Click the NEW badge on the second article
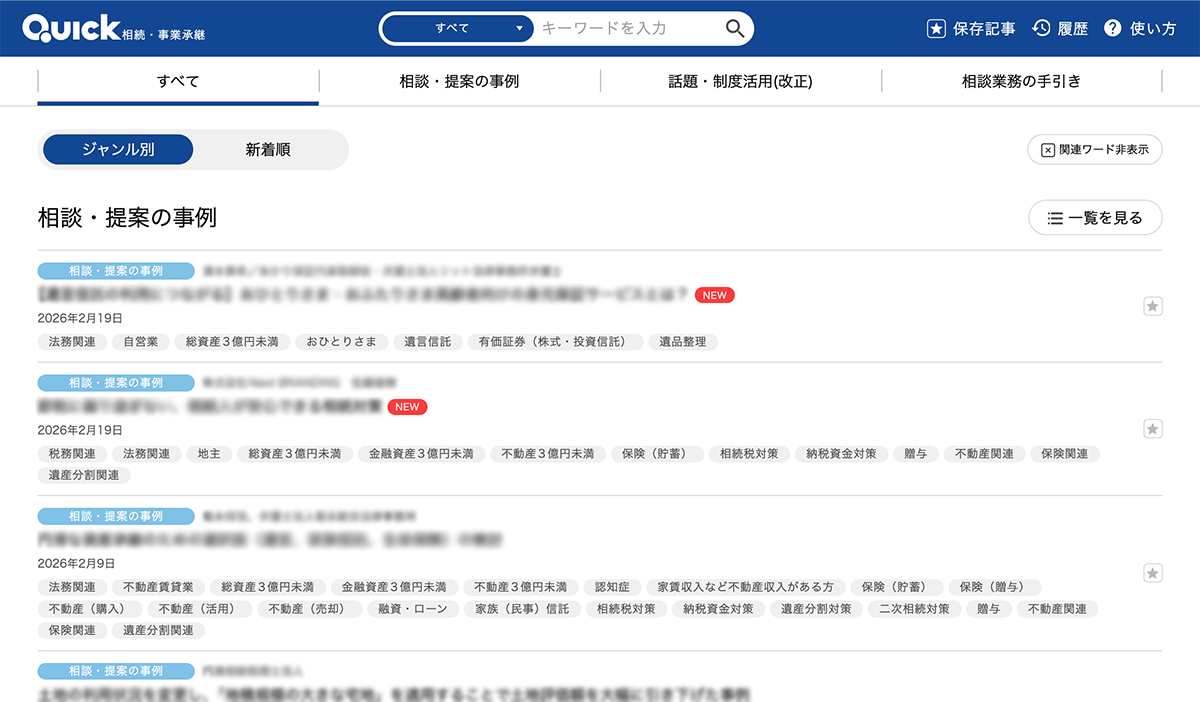This screenshot has width=1200, height=702. [x=406, y=407]
